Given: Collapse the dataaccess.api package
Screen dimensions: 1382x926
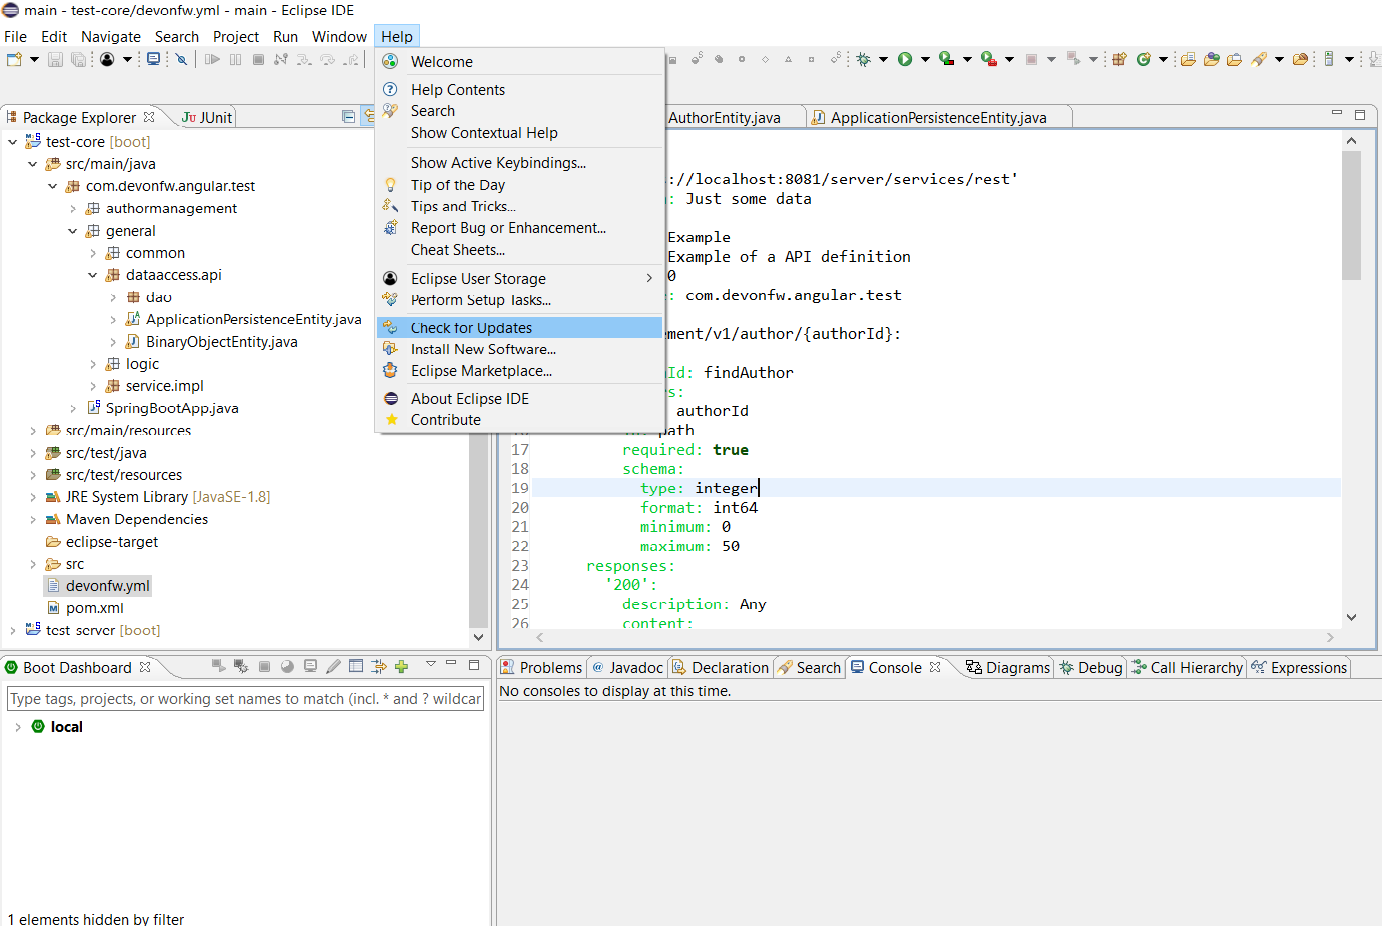Looking at the screenshot, I should [93, 275].
